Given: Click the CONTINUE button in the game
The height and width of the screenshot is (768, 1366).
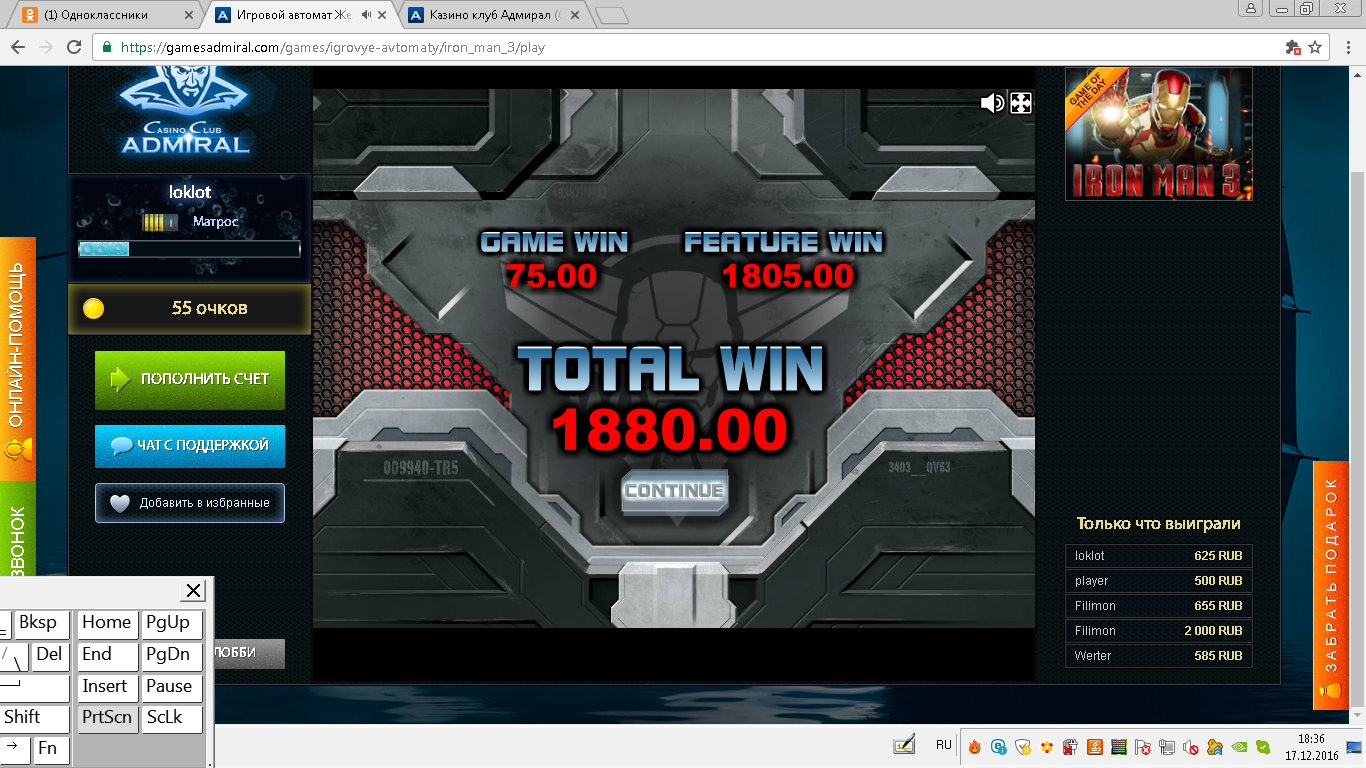Looking at the screenshot, I should point(673,491).
